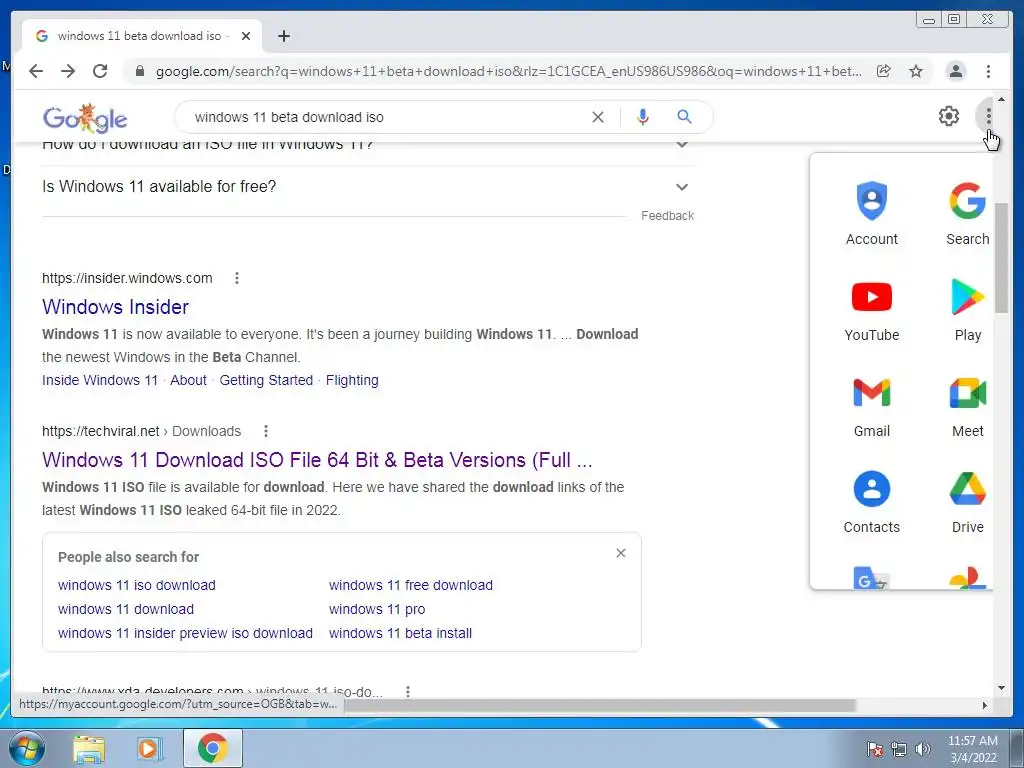1024x768 pixels.
Task: Search 'windows 11 iso download' suggestion
Action: pos(136,585)
